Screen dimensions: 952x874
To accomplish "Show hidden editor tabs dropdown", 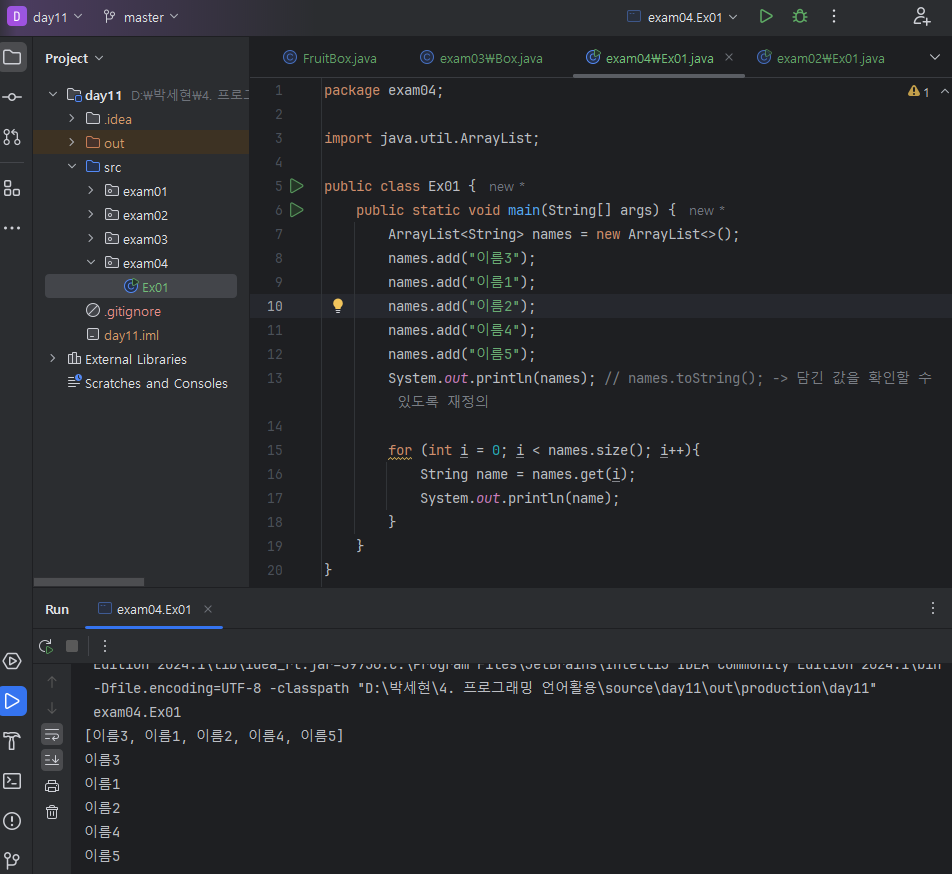I will [935, 57].
